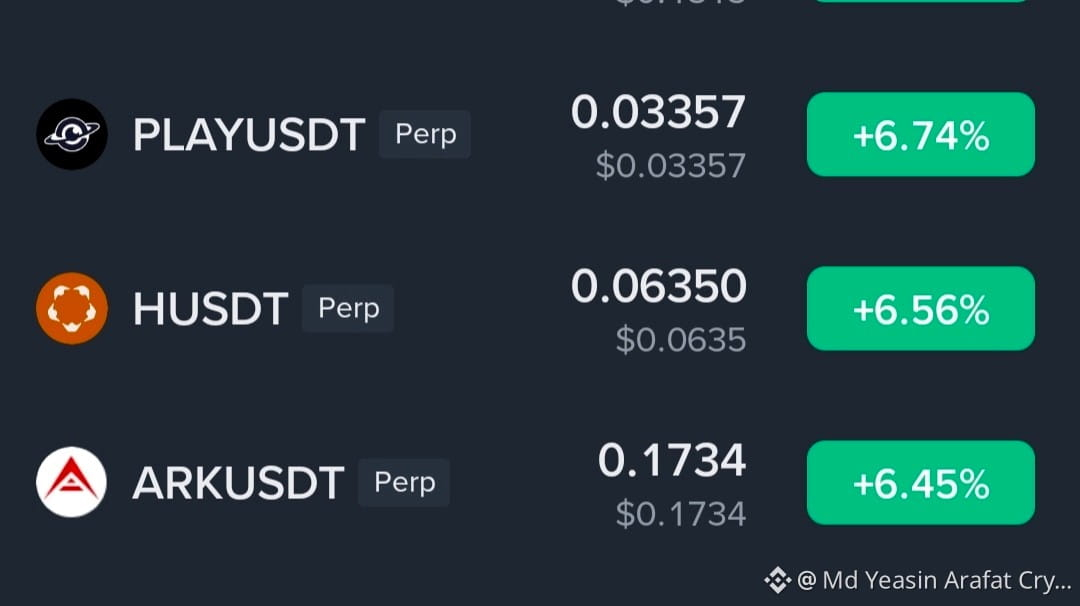Open Md Yeasin Arafat author watermark
The image size is (1080, 606).
pyautogui.click(x=935, y=581)
